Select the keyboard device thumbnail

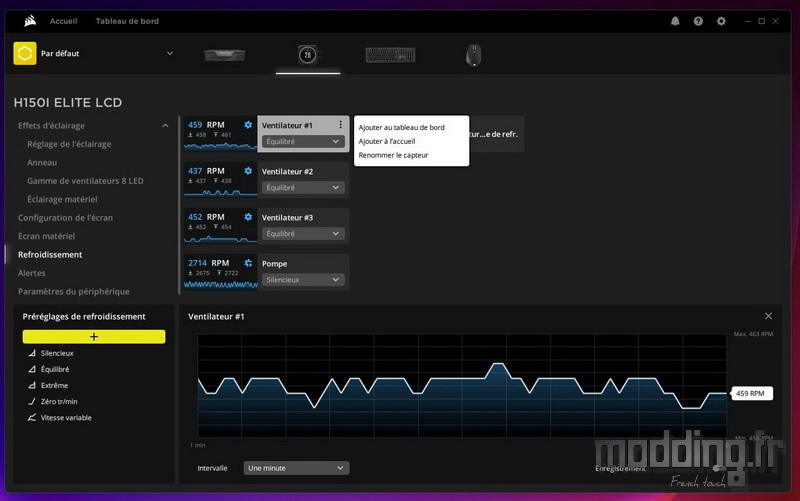(390, 55)
